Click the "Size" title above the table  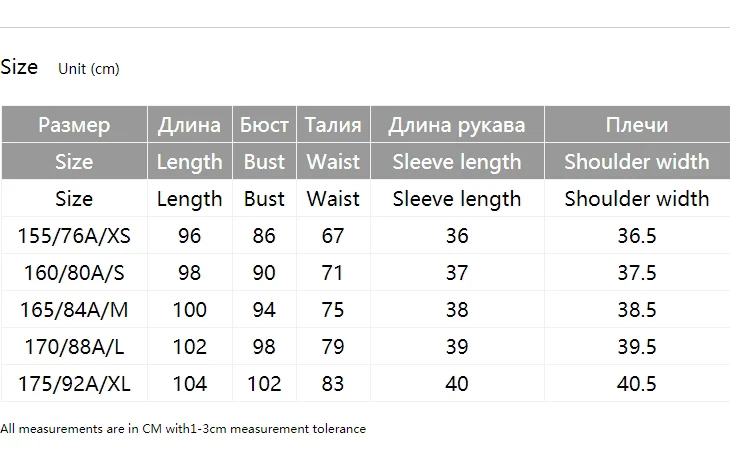pyautogui.click(x=19, y=67)
